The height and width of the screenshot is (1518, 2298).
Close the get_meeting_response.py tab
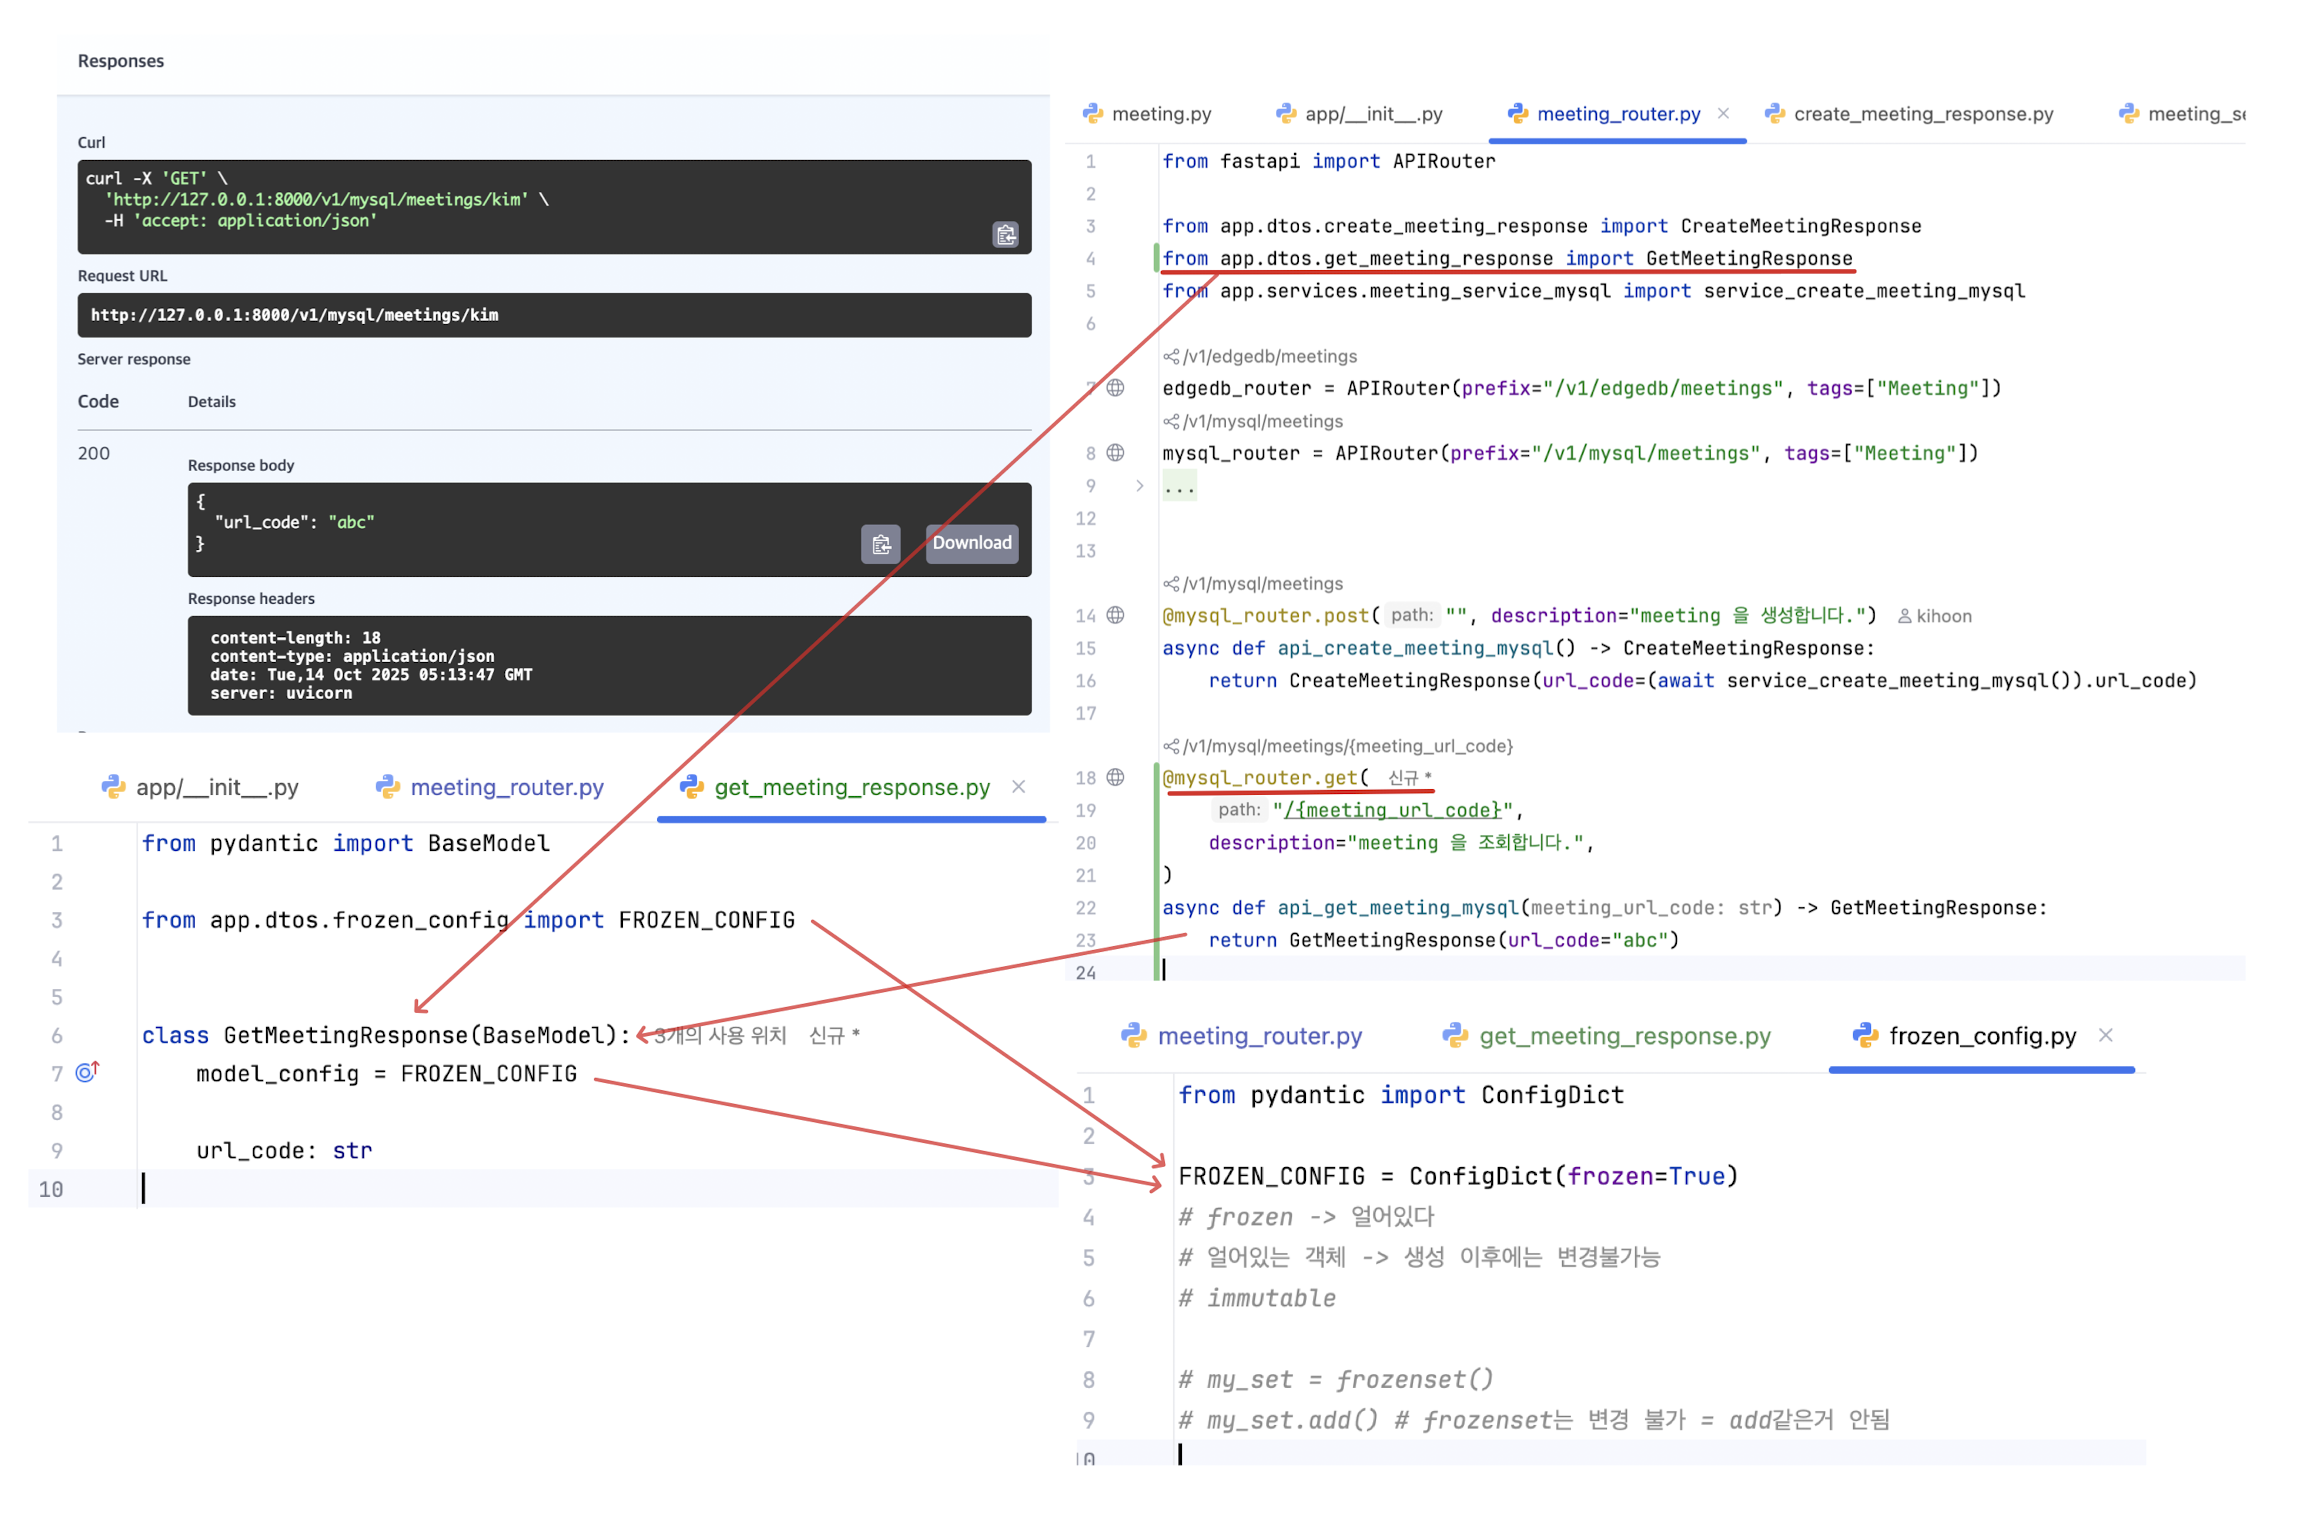[1018, 786]
